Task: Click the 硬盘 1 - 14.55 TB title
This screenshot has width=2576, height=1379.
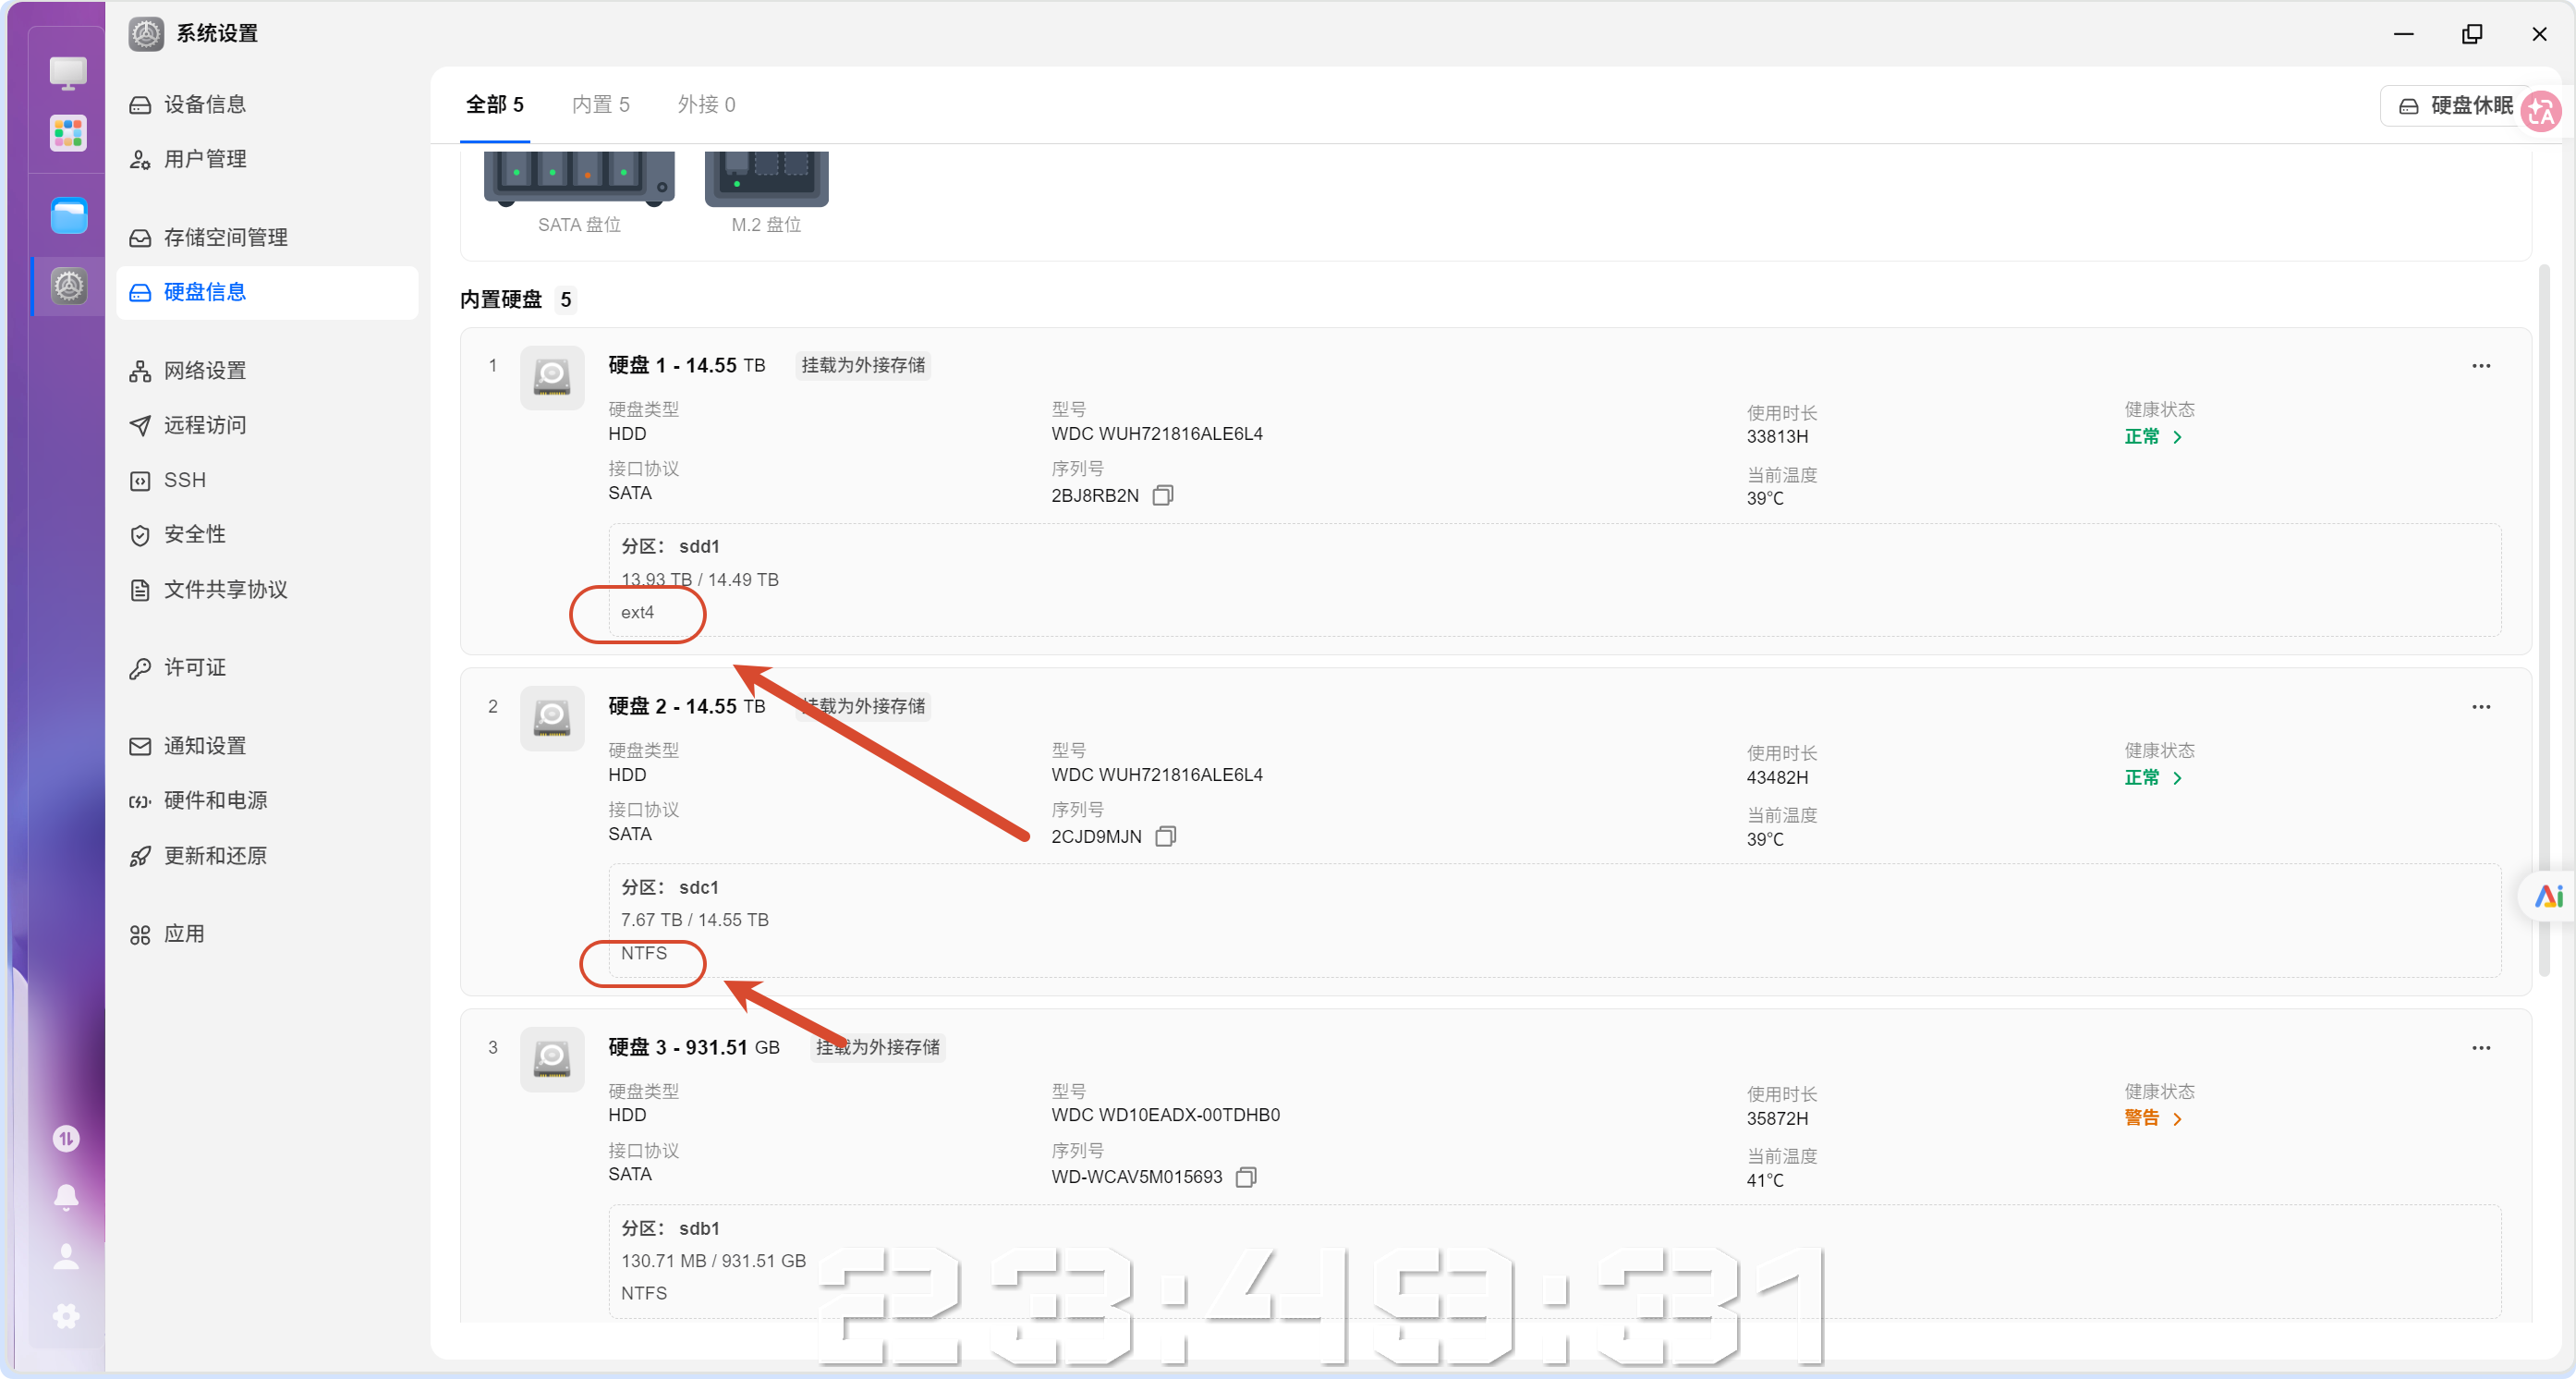Action: 687,366
